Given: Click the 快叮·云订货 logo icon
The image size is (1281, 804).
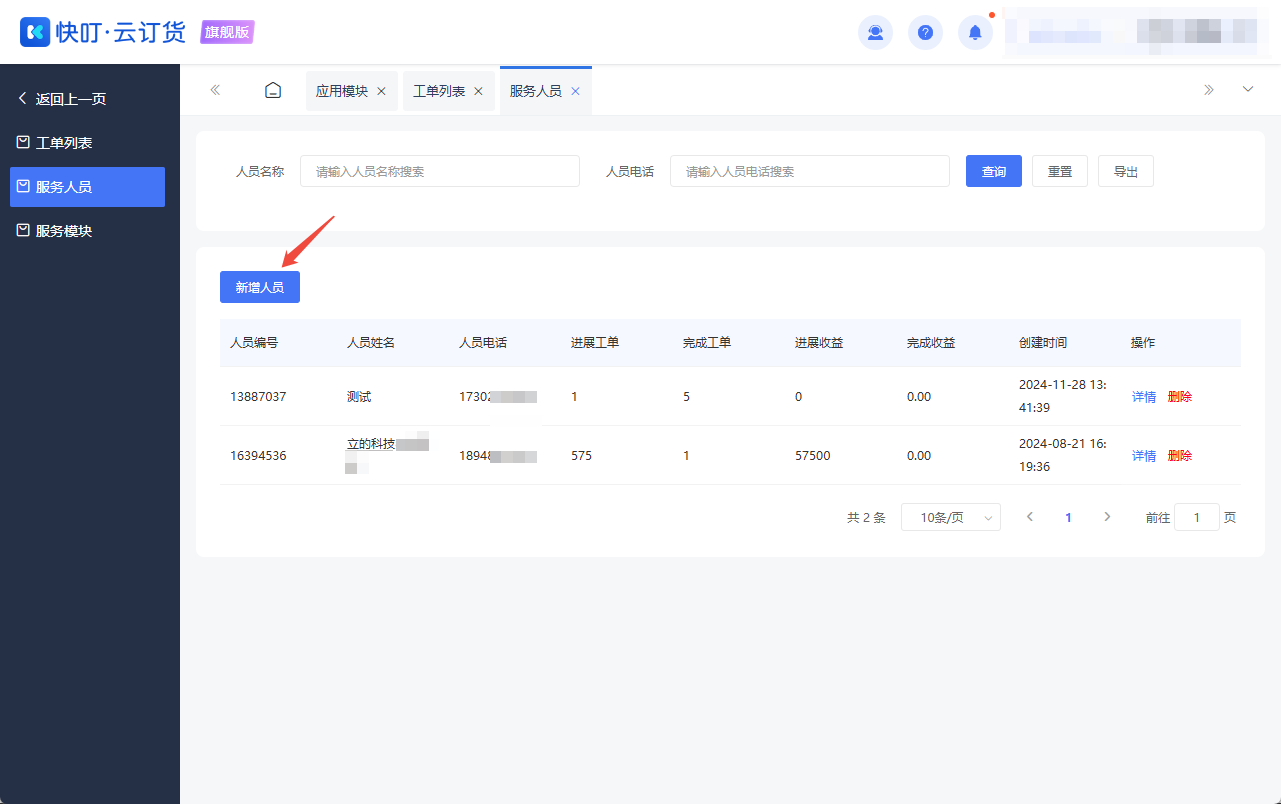Looking at the screenshot, I should tap(35, 32).
